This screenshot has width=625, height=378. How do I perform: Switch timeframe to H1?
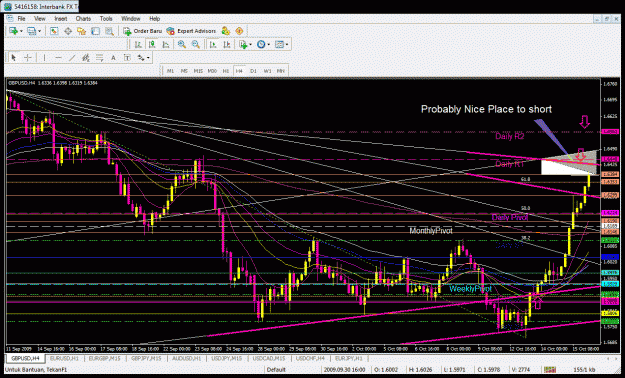pos(226,71)
